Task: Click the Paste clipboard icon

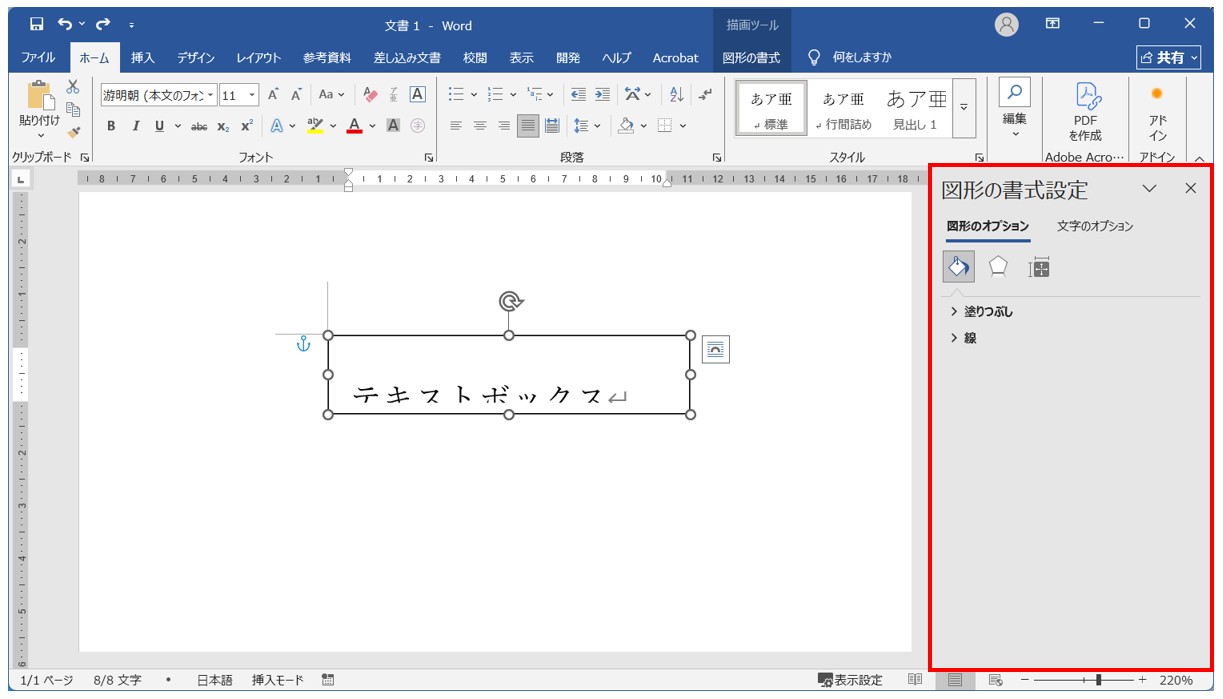Action: [x=40, y=96]
